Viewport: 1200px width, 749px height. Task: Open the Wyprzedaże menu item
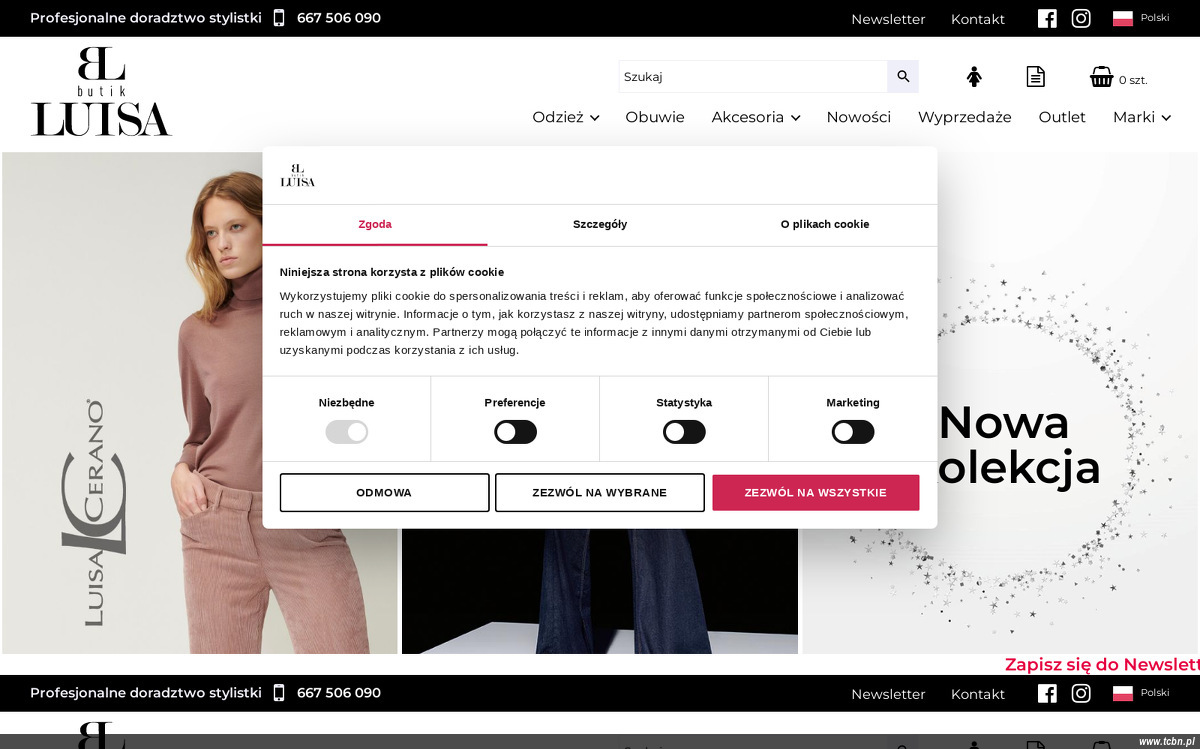(965, 117)
